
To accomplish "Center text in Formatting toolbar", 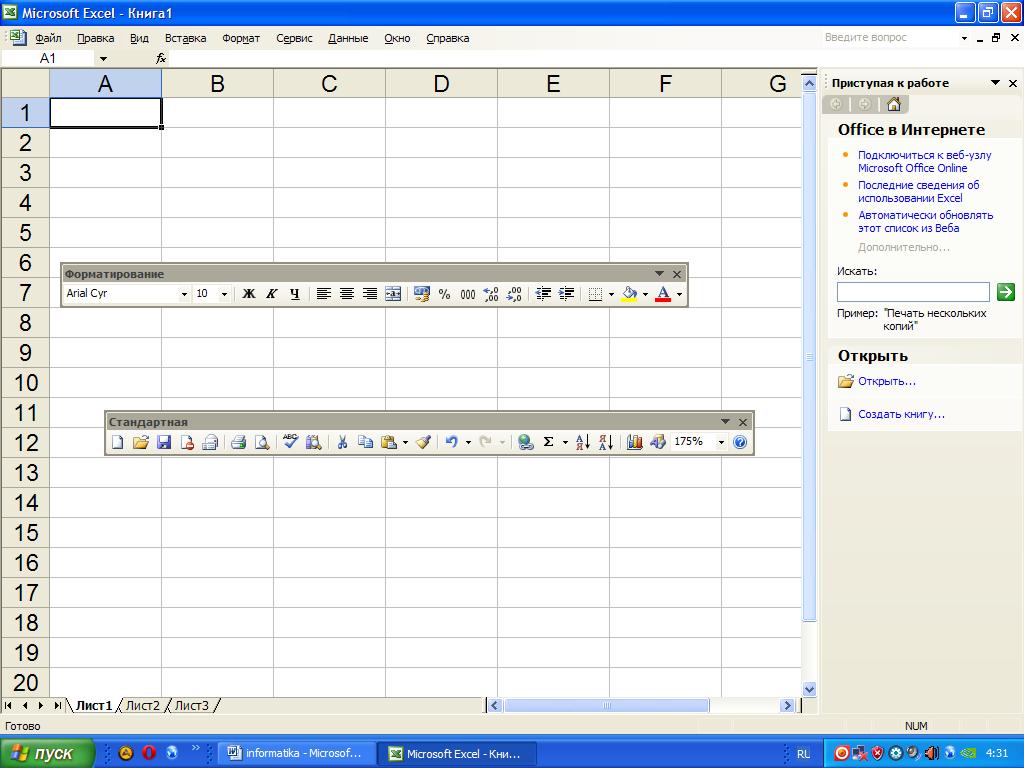I will (x=347, y=294).
